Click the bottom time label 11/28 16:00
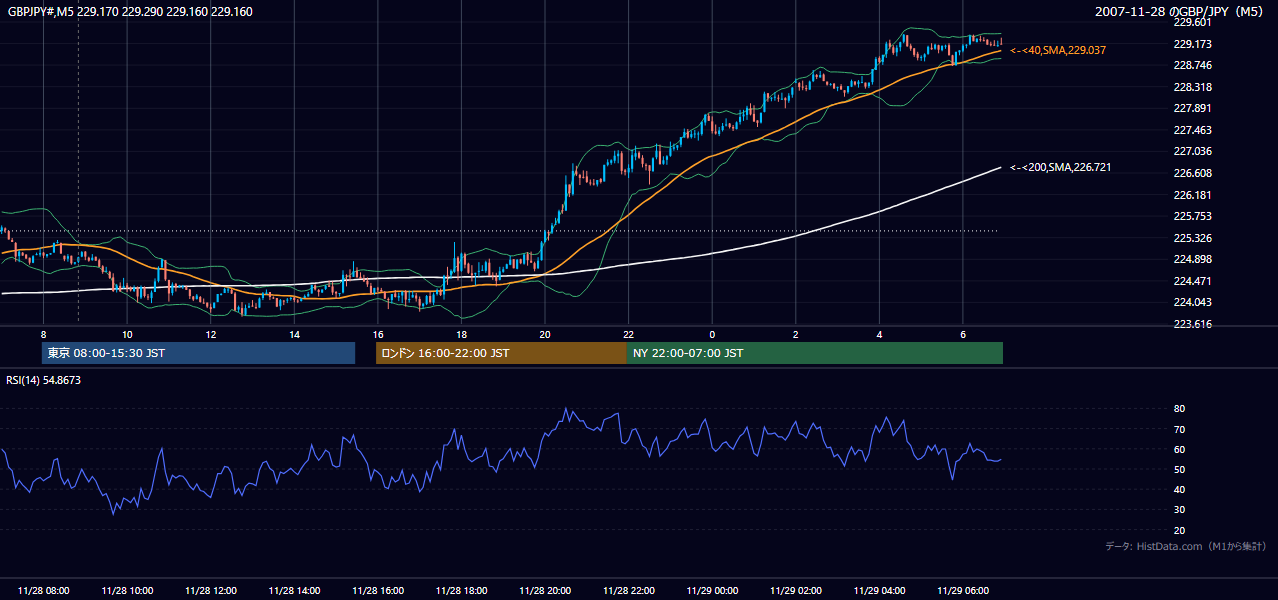1278x600 pixels. pyautogui.click(x=378, y=591)
